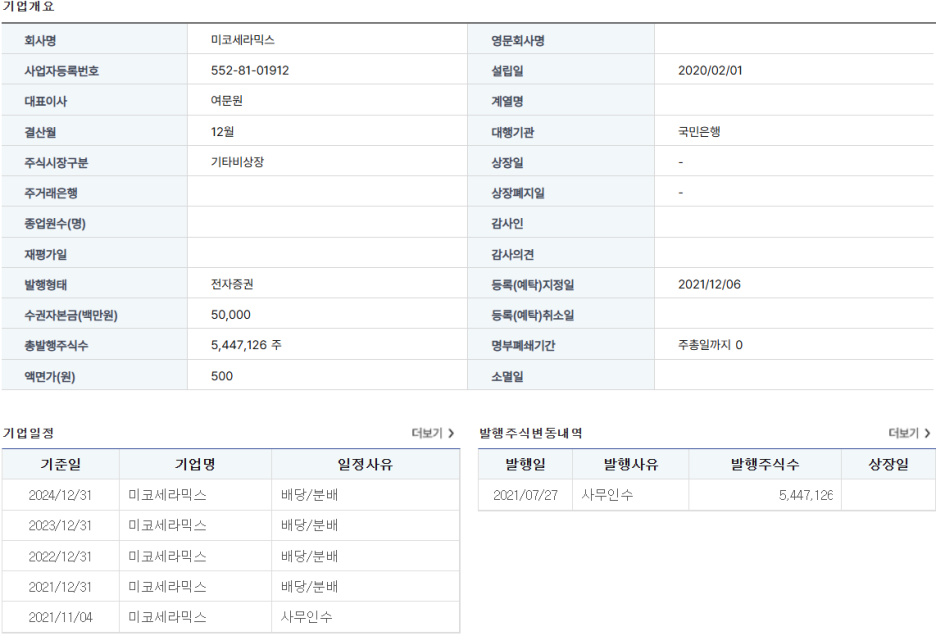Viewport: 936px width, 636px height.
Task: Click the 명부폐쇄기간 label
Action: click(523, 346)
